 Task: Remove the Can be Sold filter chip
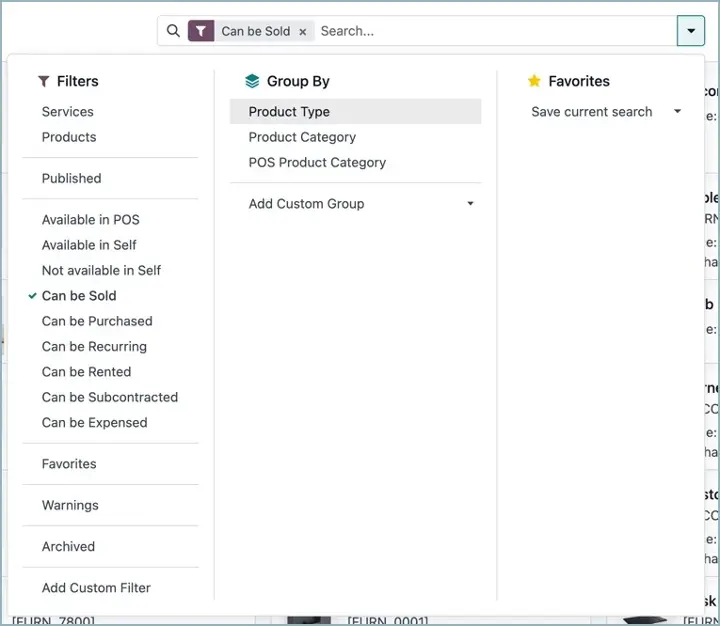point(303,32)
